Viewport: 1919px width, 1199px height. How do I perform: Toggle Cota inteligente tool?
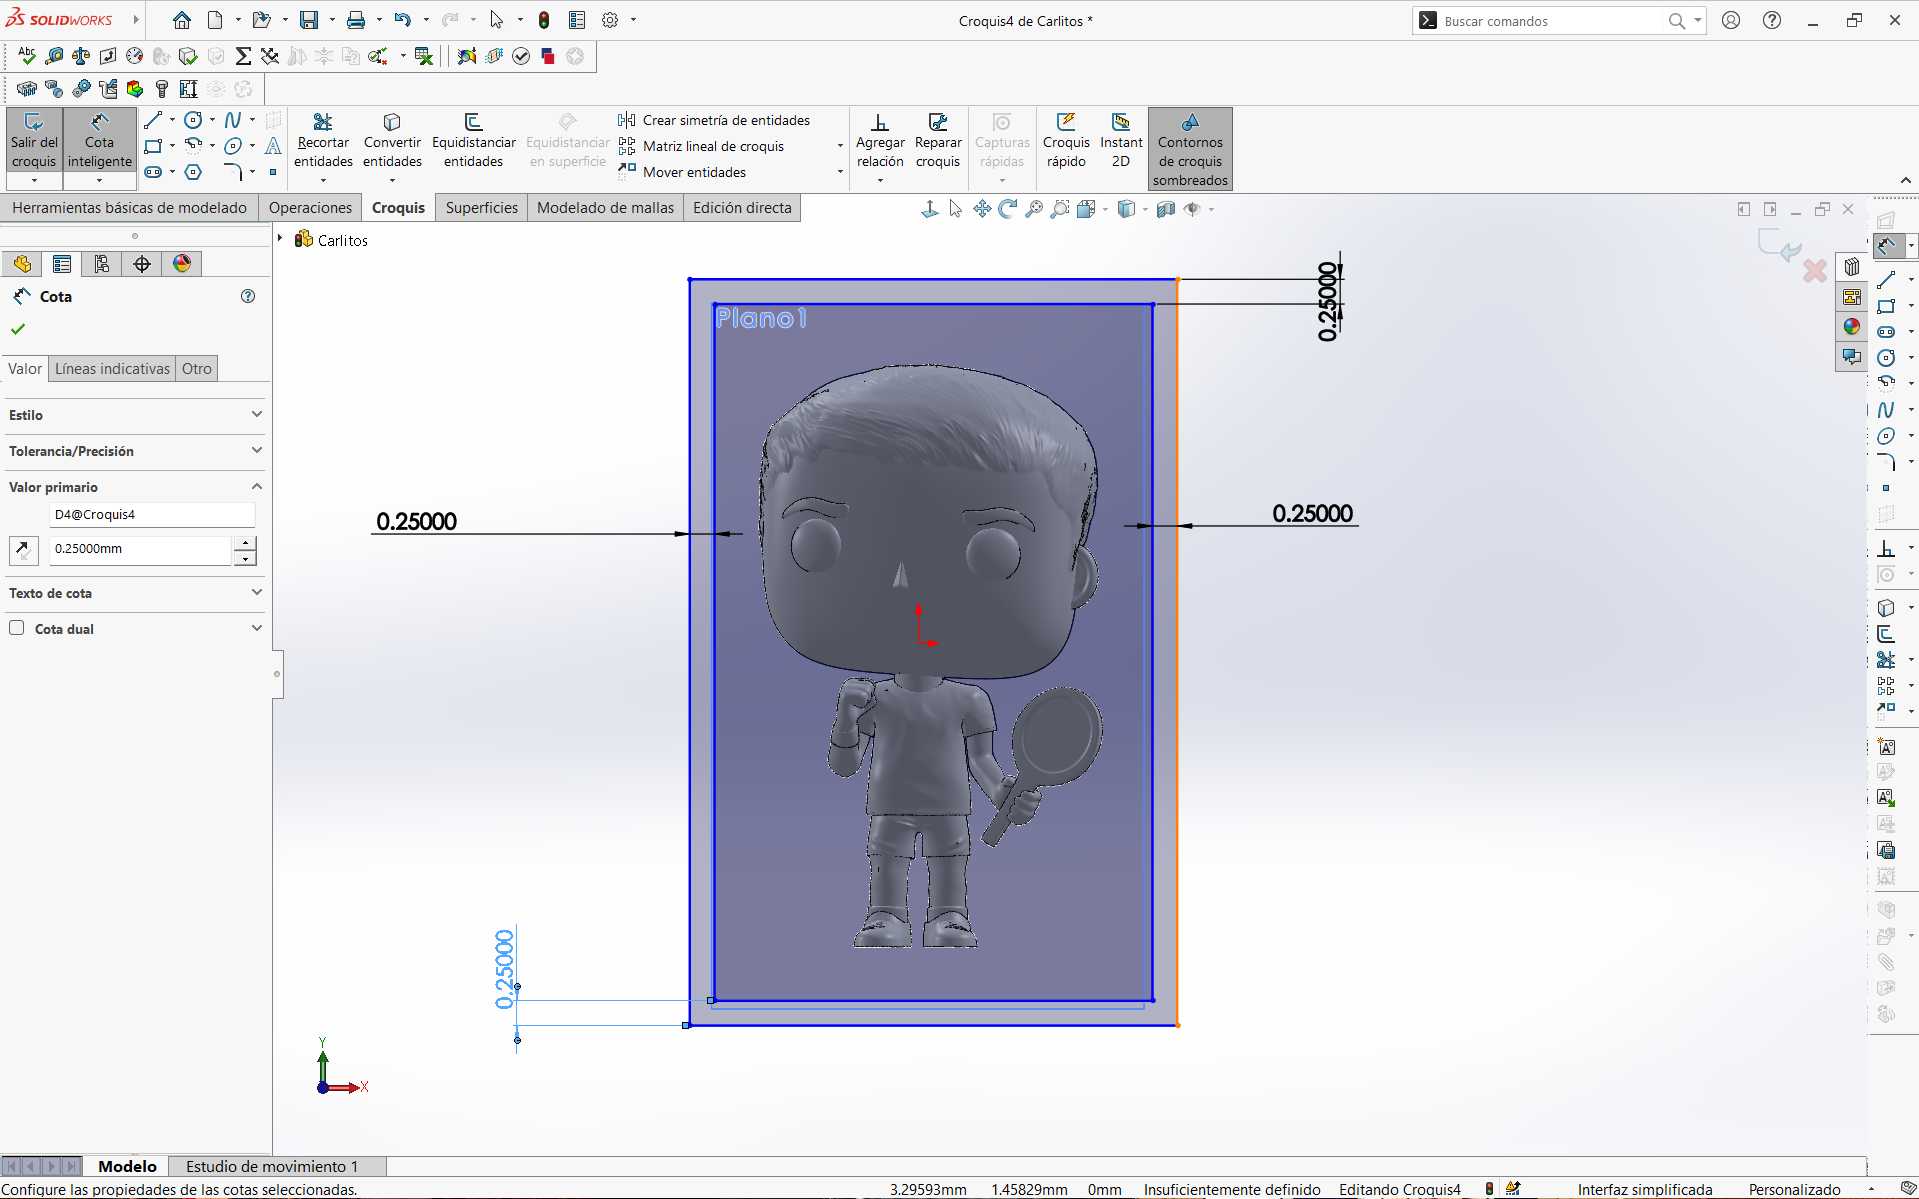(x=99, y=141)
